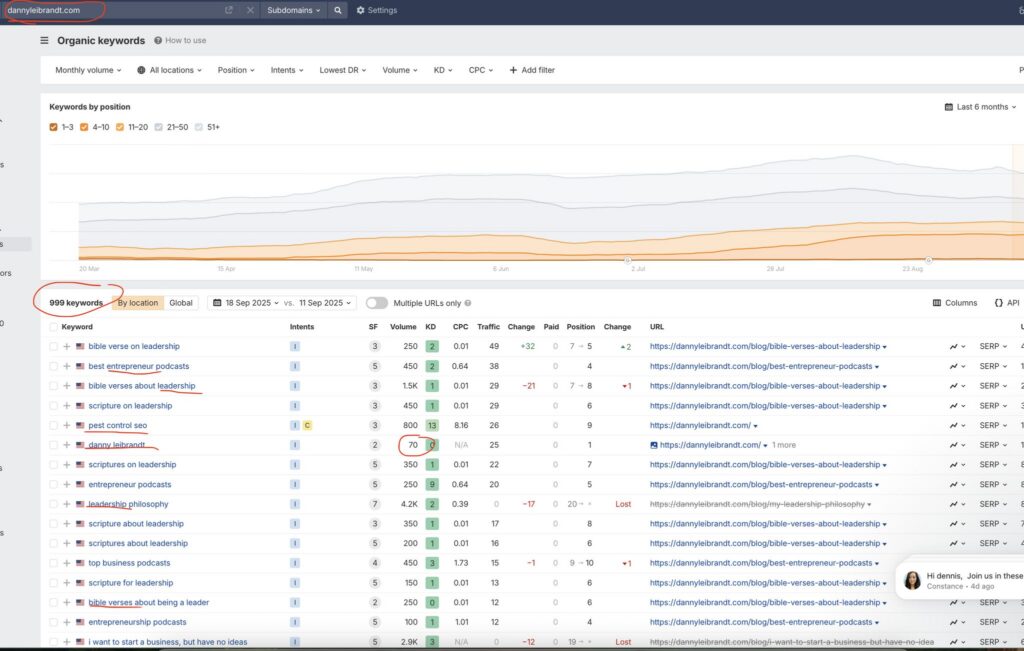1024x651 pixels.
Task: Open the Subdomains mode dropdown
Action: pyautogui.click(x=293, y=10)
